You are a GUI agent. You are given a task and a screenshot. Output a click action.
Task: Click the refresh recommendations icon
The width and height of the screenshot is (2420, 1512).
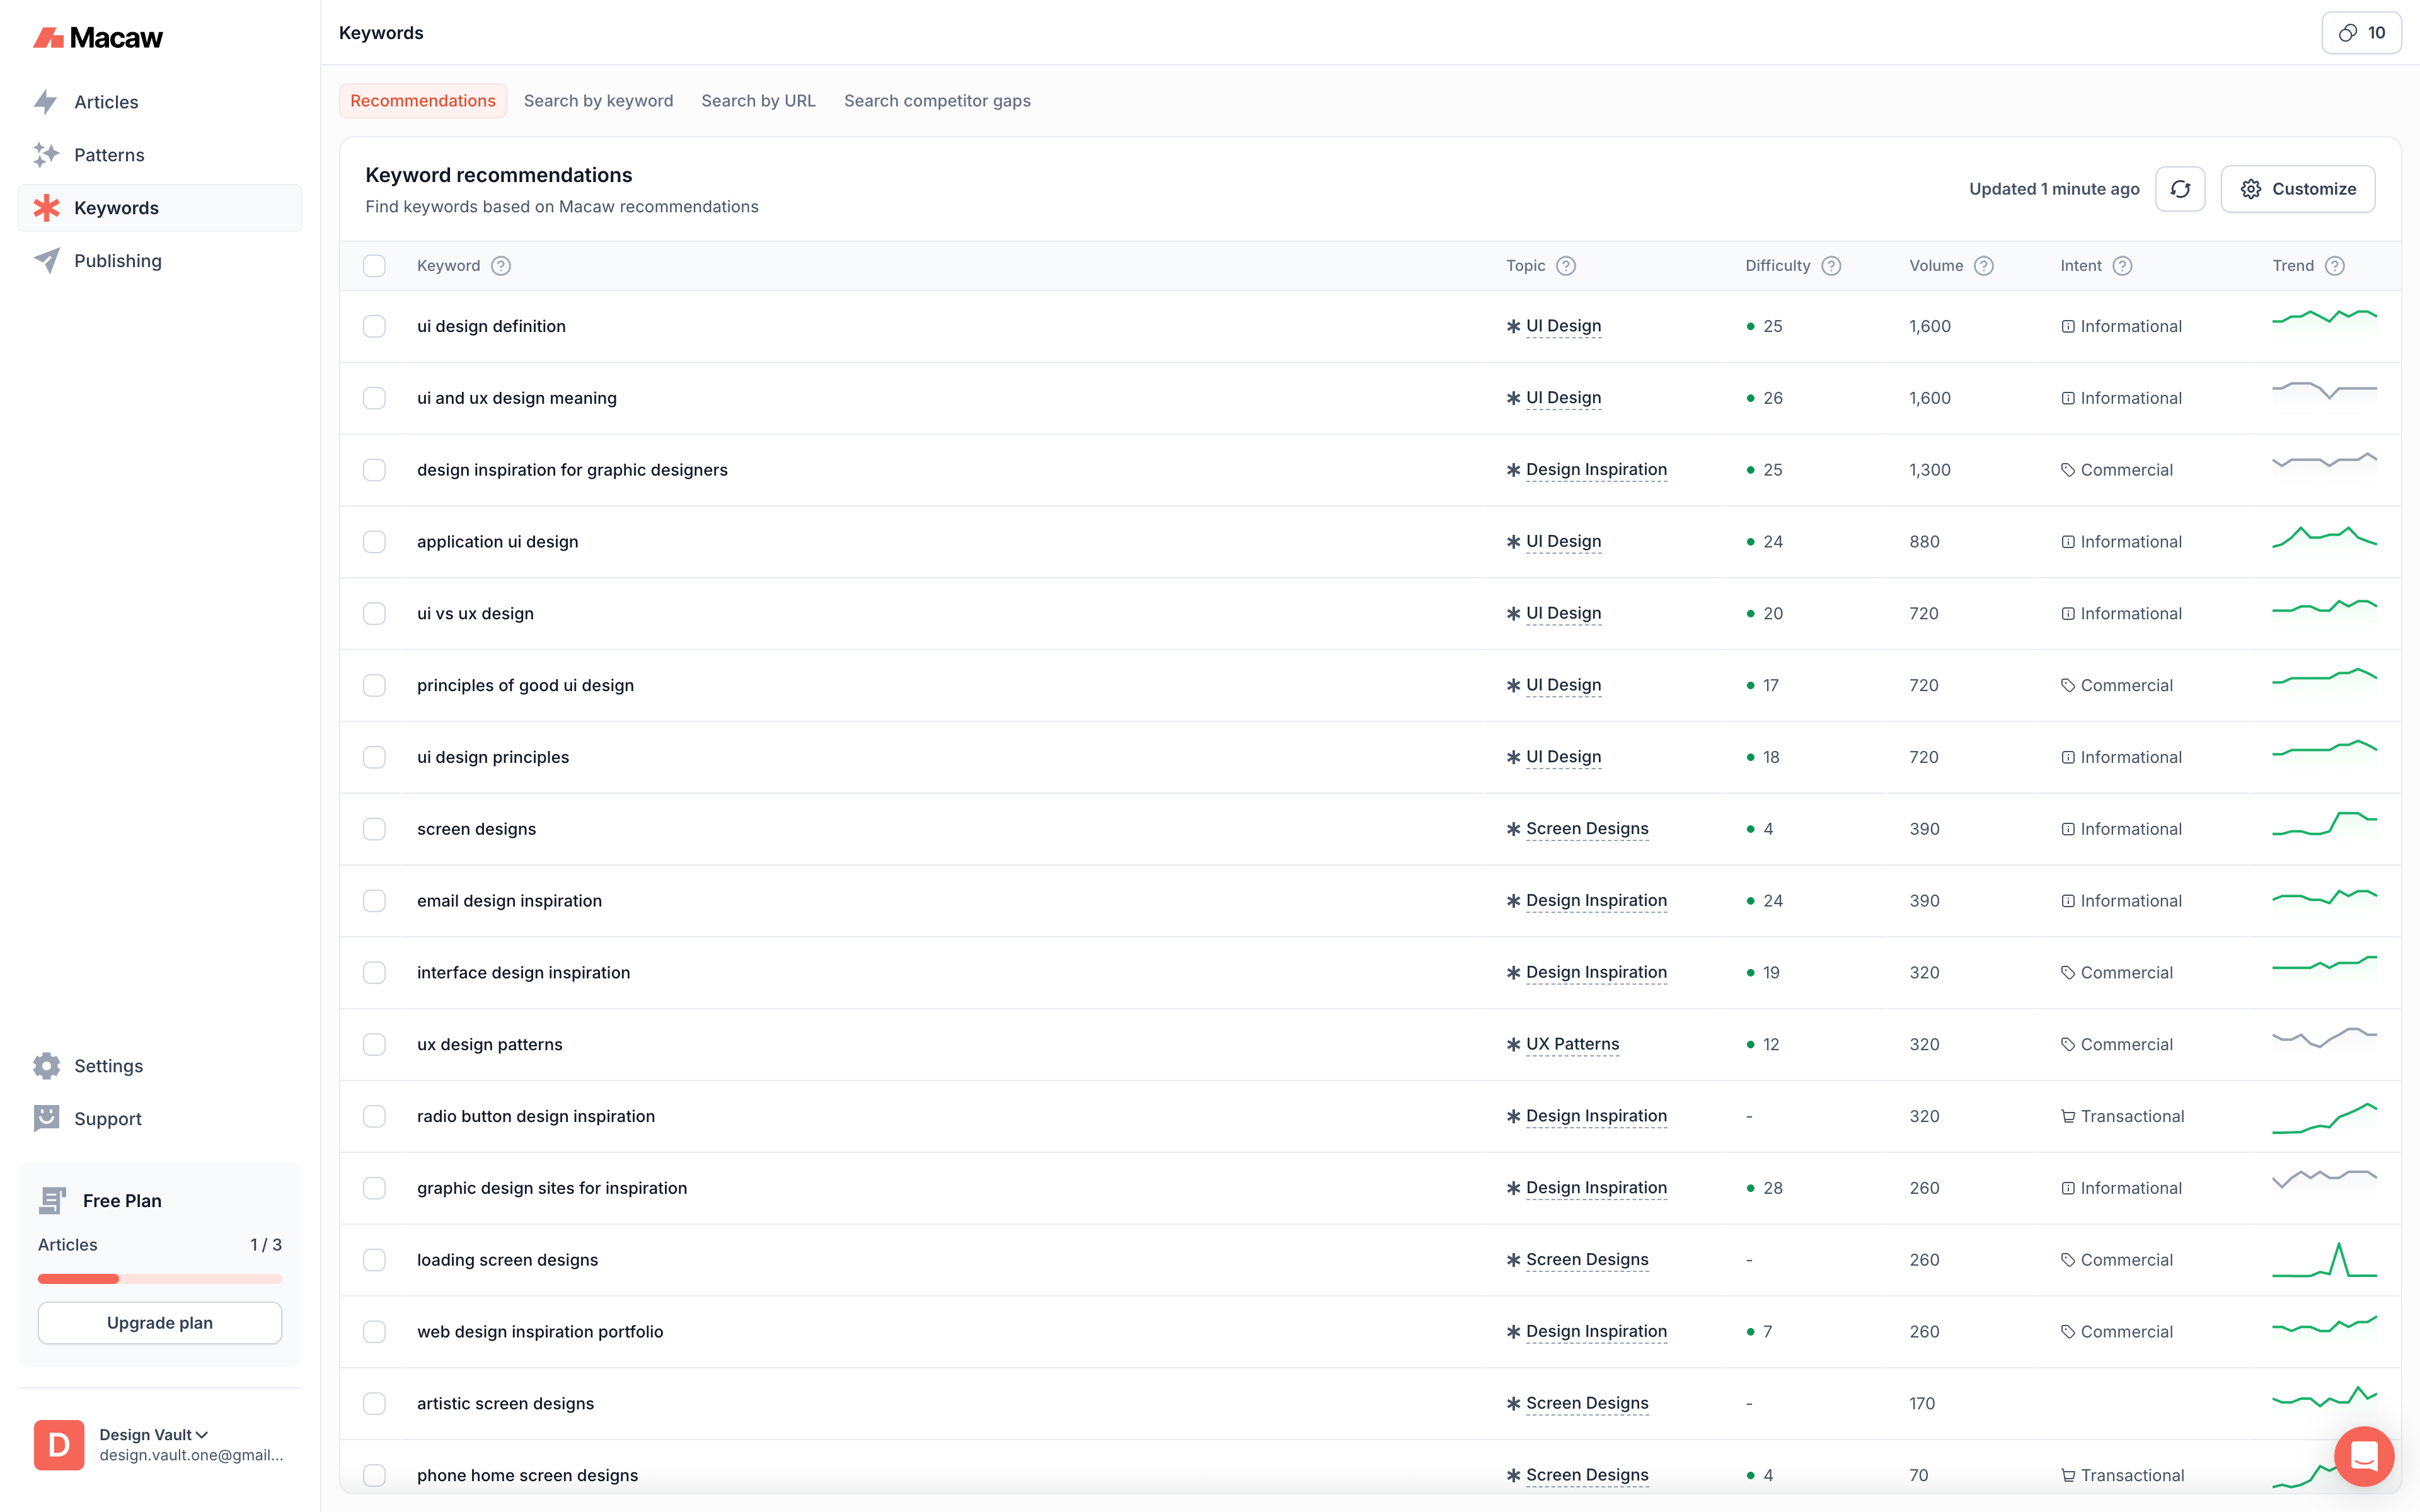click(x=2179, y=189)
